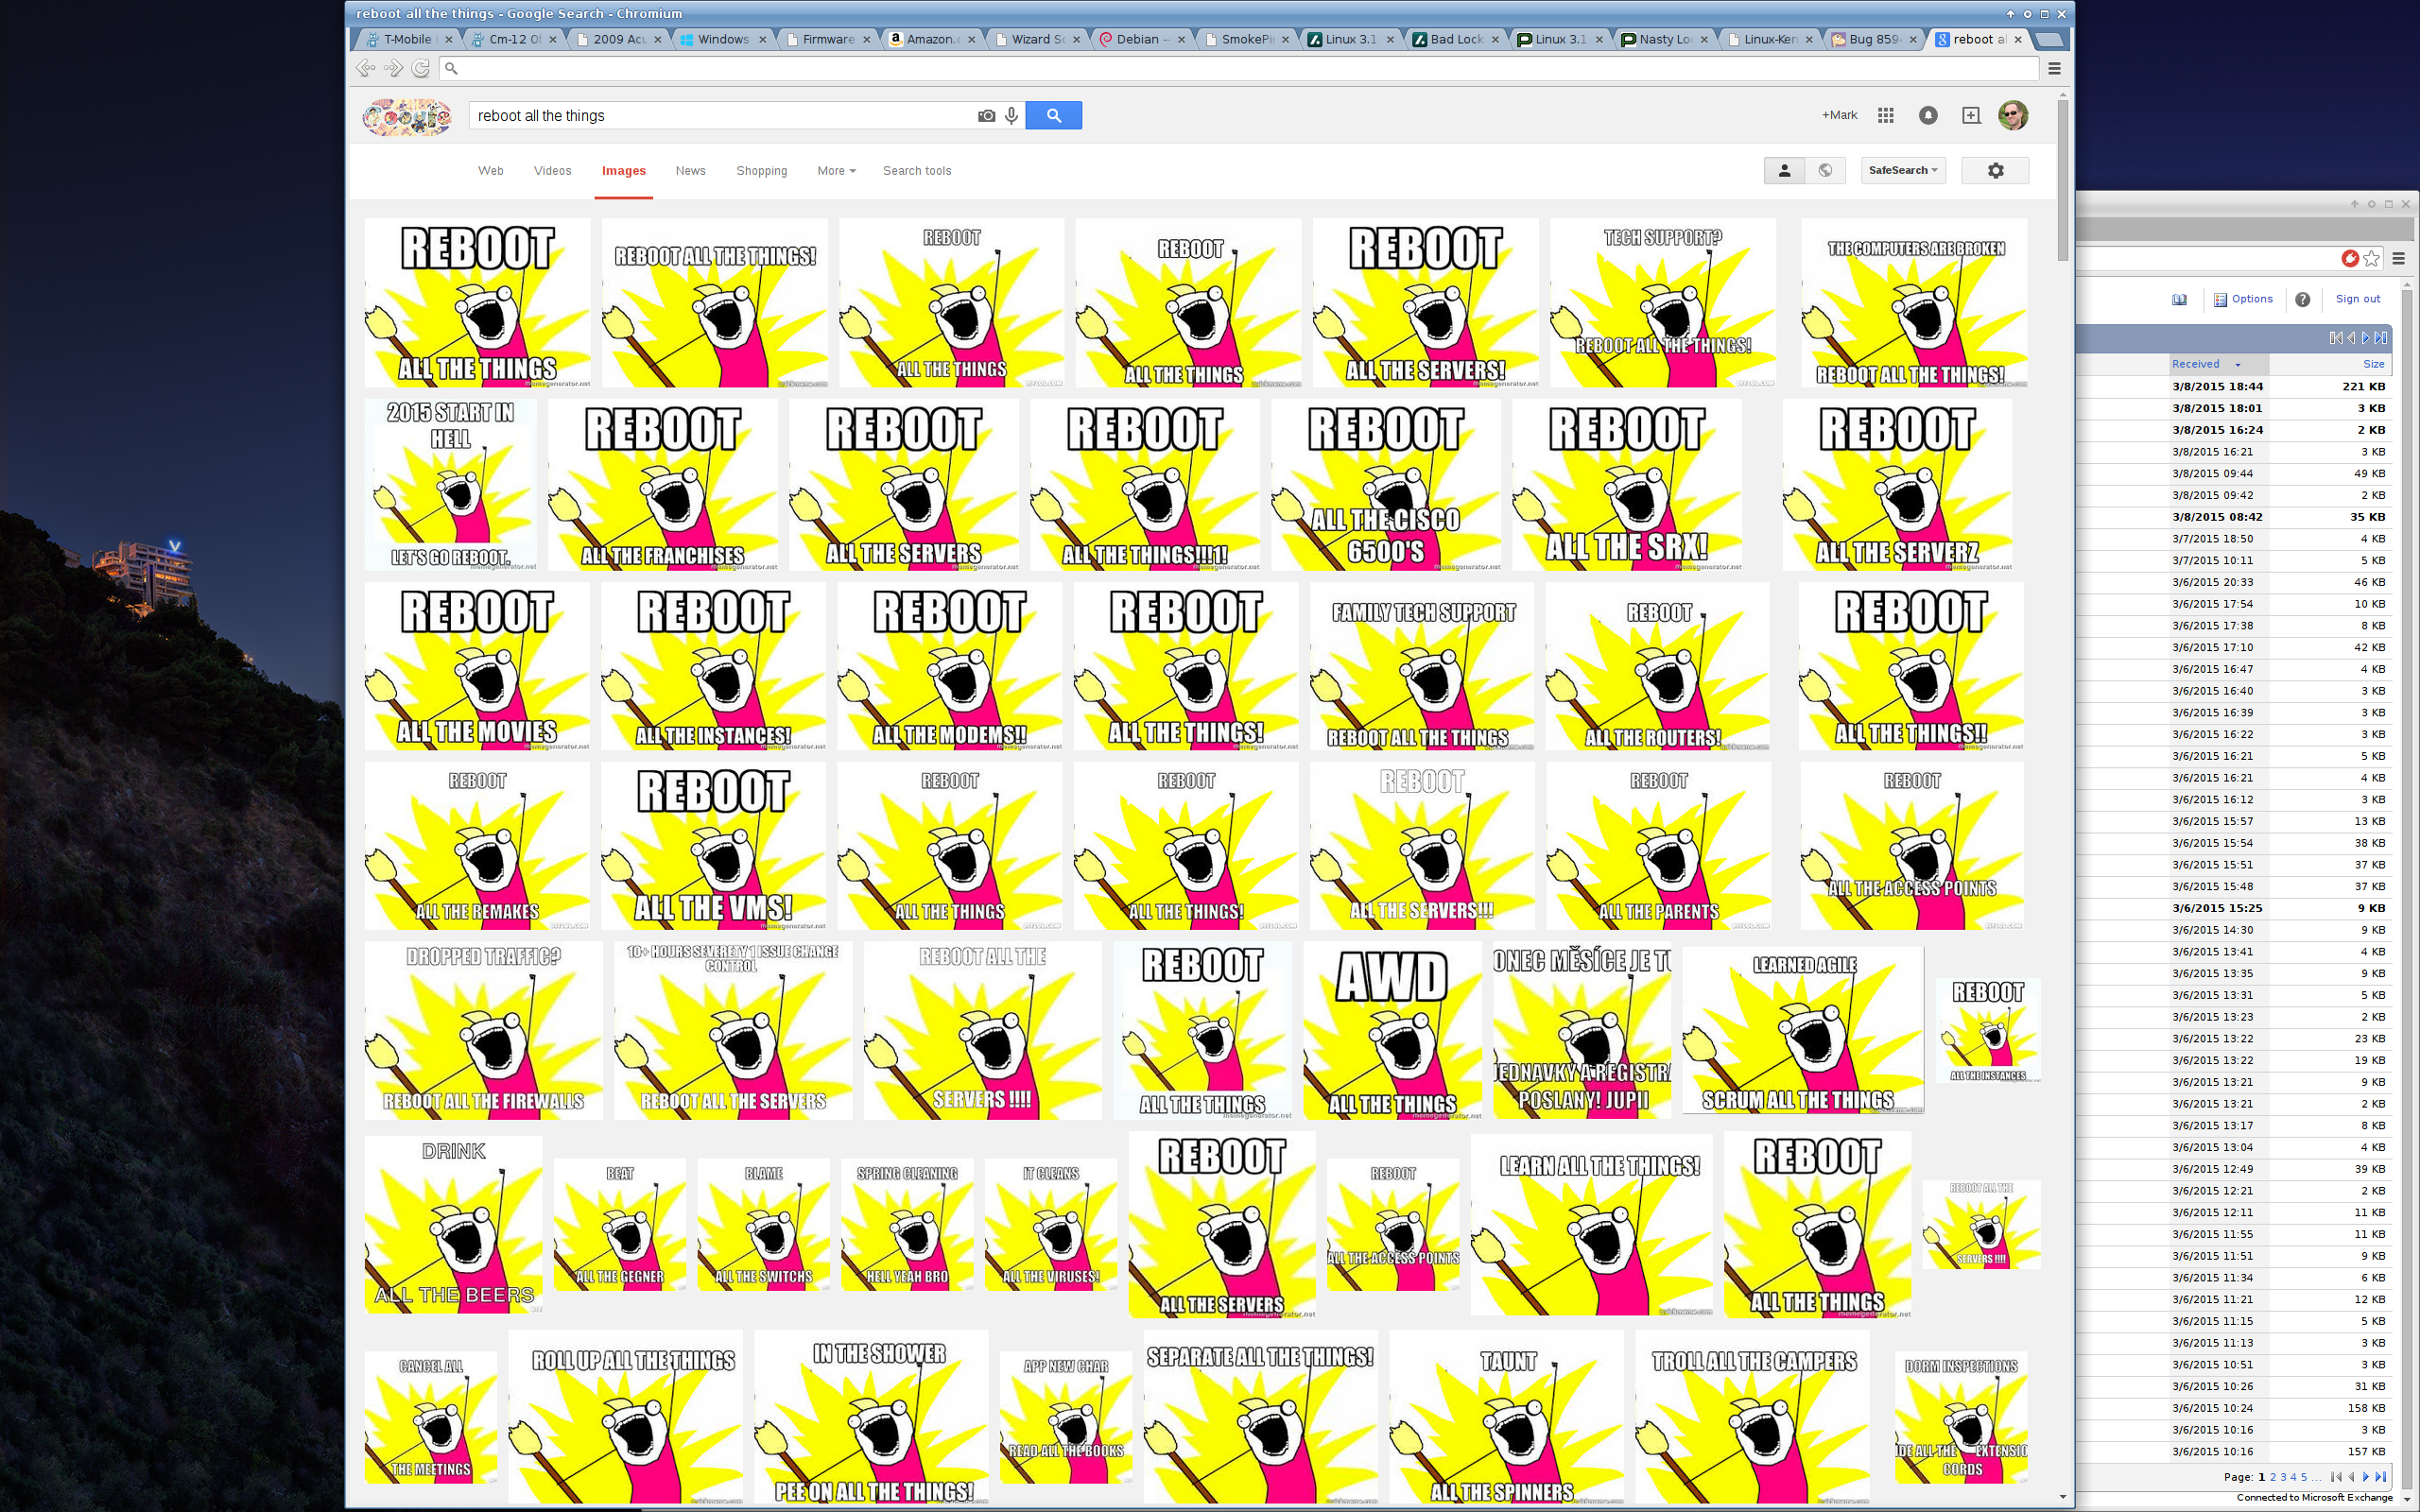The height and width of the screenshot is (1512, 2420).
Task: Click Sign out in webmail
Action: (2357, 299)
